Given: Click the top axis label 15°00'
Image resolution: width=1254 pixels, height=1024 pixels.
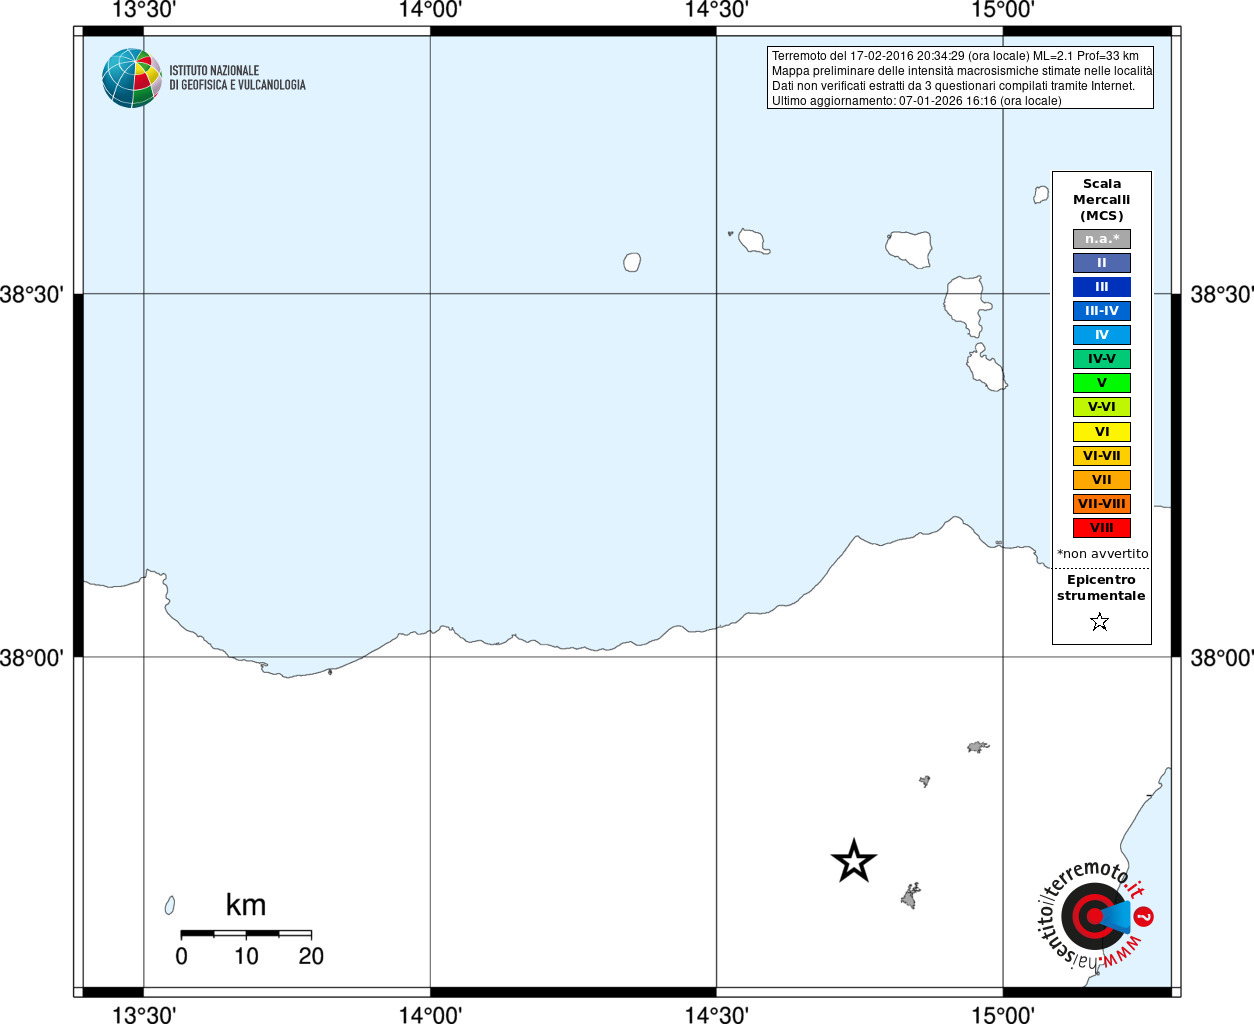Looking at the screenshot, I should click(1003, 10).
